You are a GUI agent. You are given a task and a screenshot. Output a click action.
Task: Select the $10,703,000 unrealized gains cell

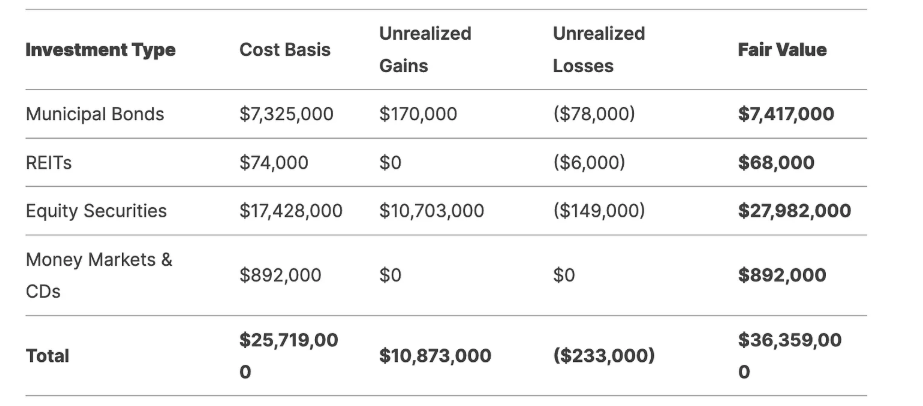click(x=432, y=211)
